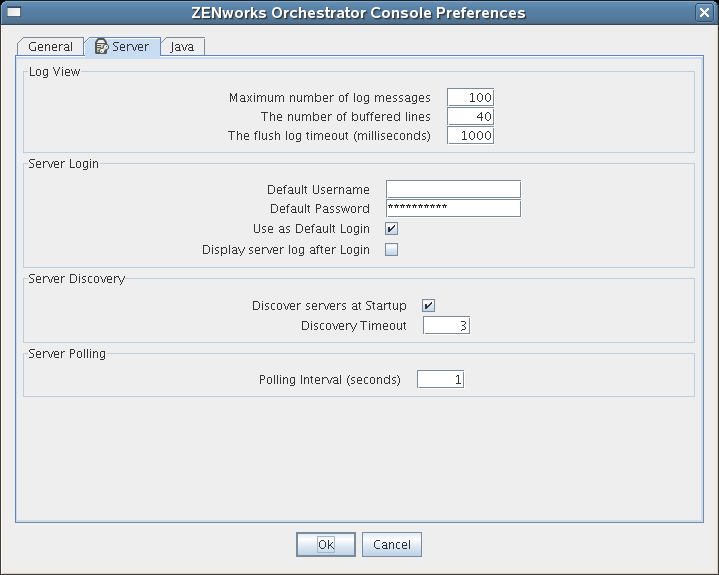
Task: Click the Server tab icon
Action: [x=102, y=47]
